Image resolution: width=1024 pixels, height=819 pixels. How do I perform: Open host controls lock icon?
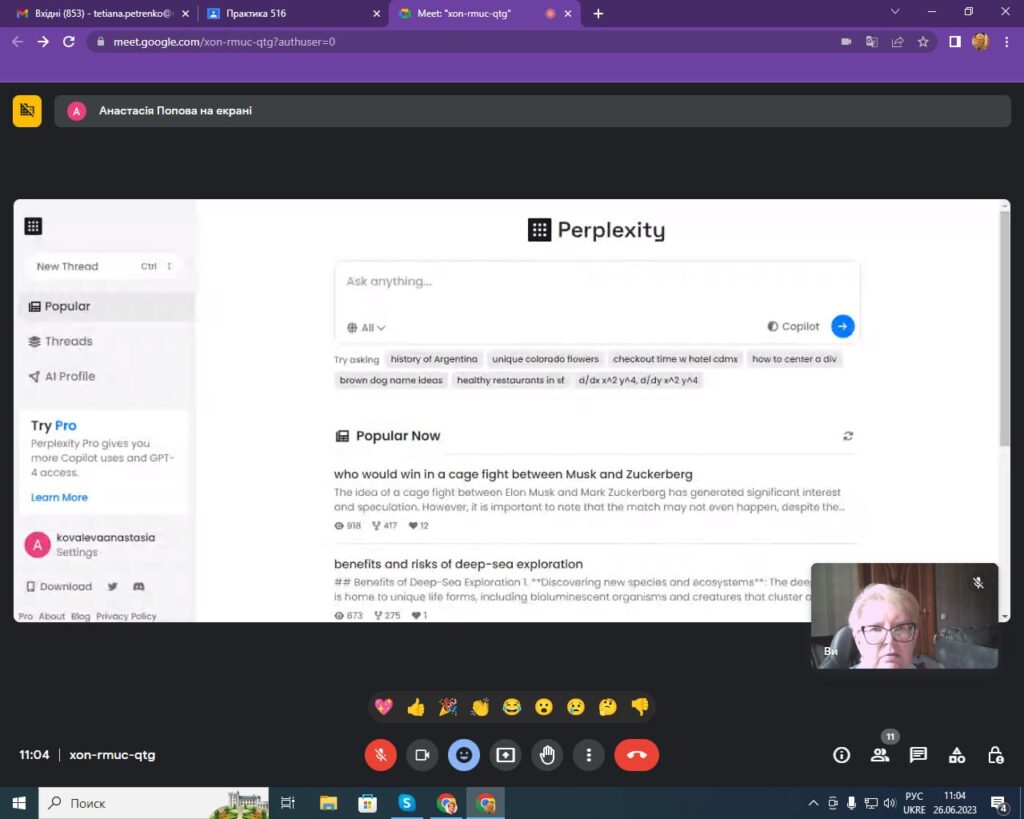[995, 755]
